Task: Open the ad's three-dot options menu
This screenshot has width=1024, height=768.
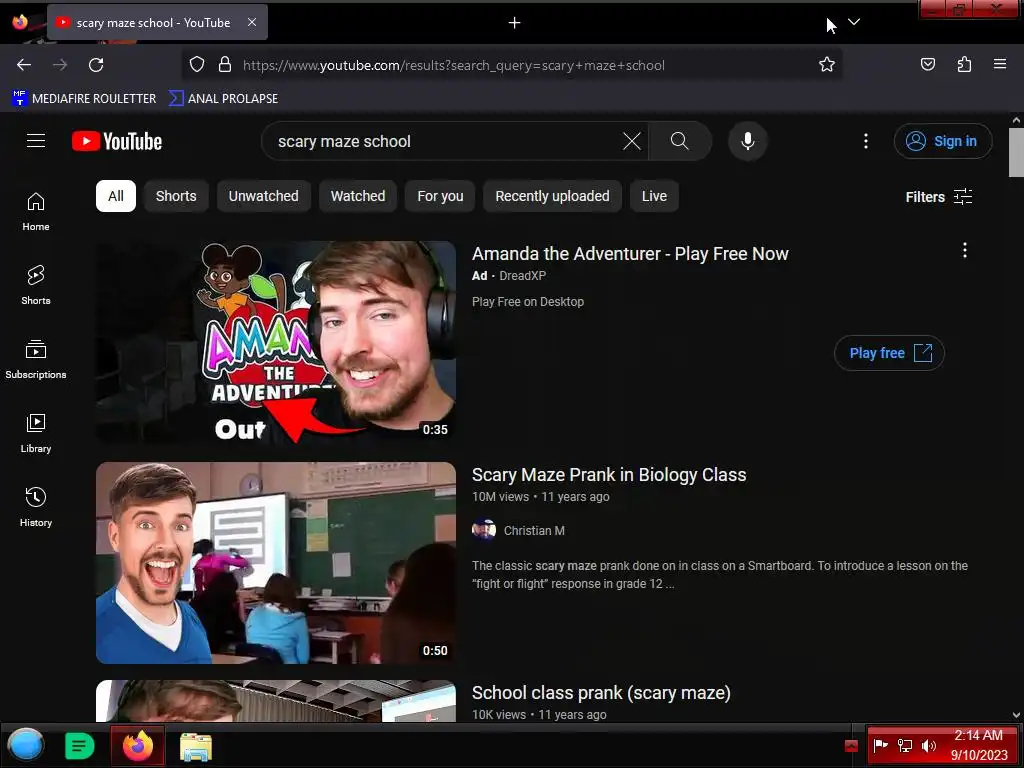Action: coord(965,250)
